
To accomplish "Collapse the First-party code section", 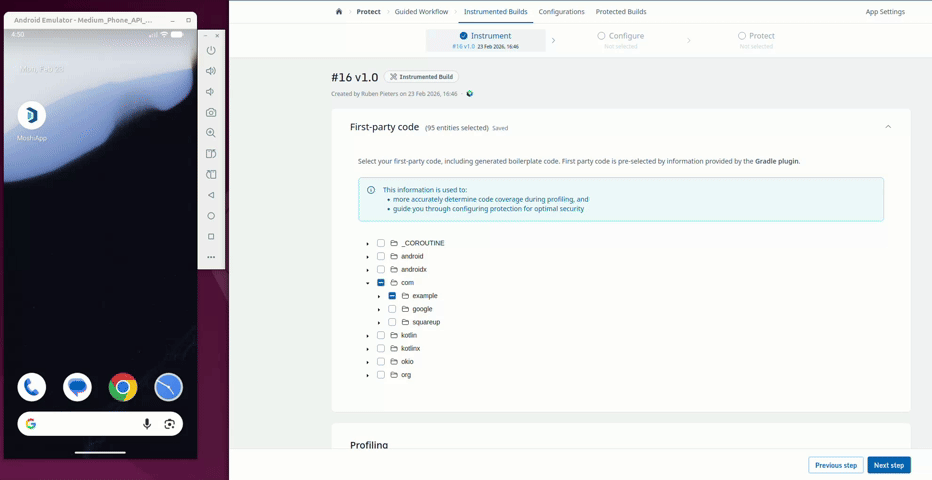I will (x=887, y=127).
